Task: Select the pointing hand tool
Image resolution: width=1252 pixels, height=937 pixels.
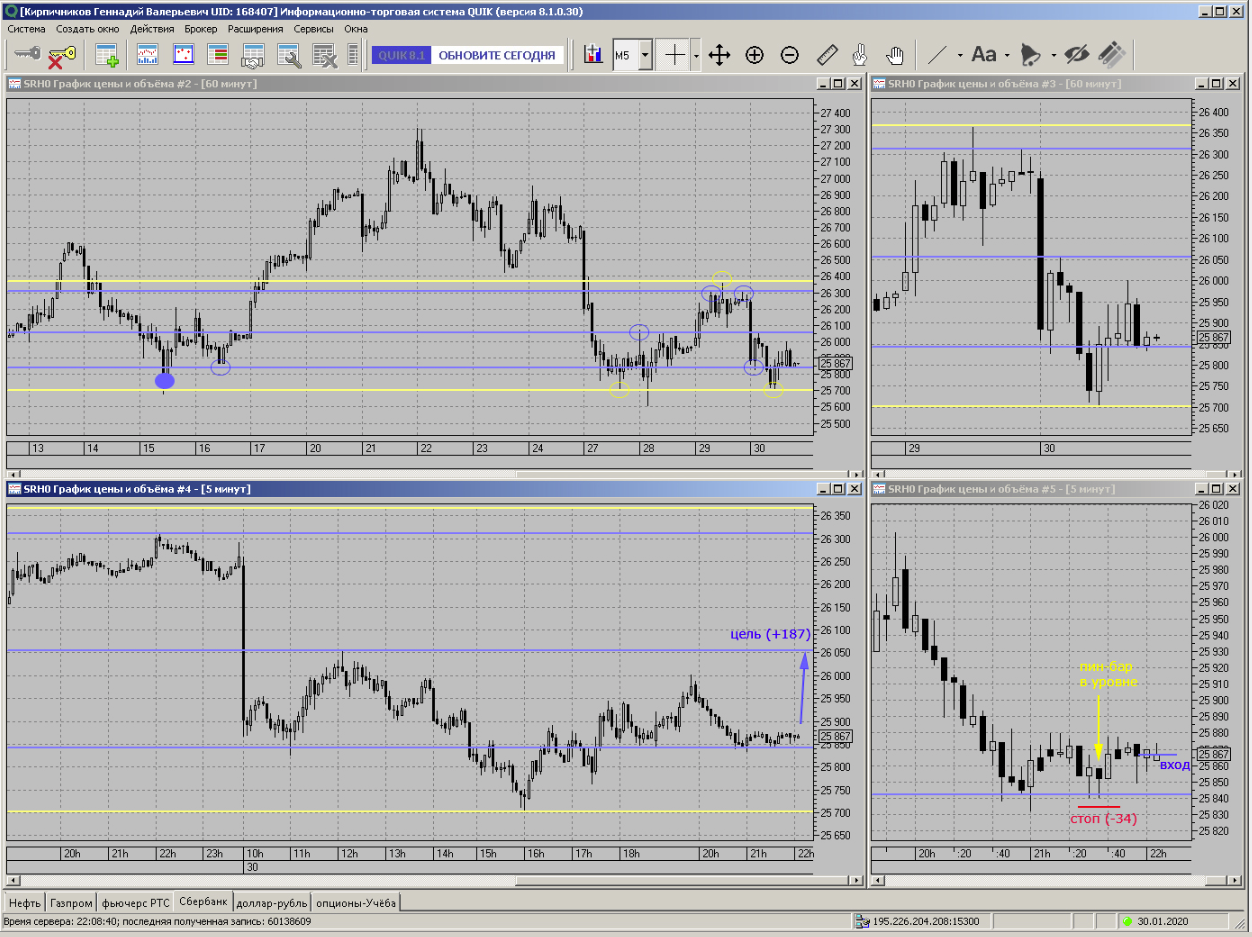Action: coord(859,55)
